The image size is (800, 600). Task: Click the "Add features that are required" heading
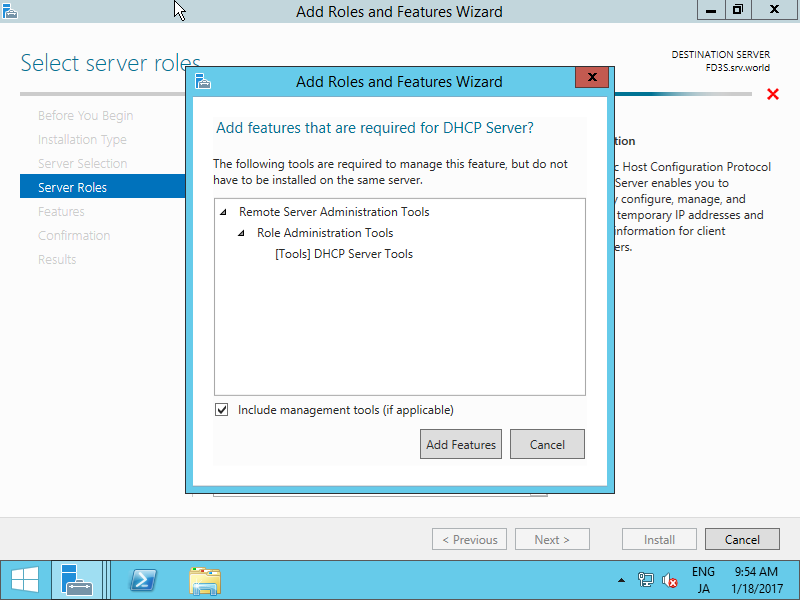click(x=375, y=128)
